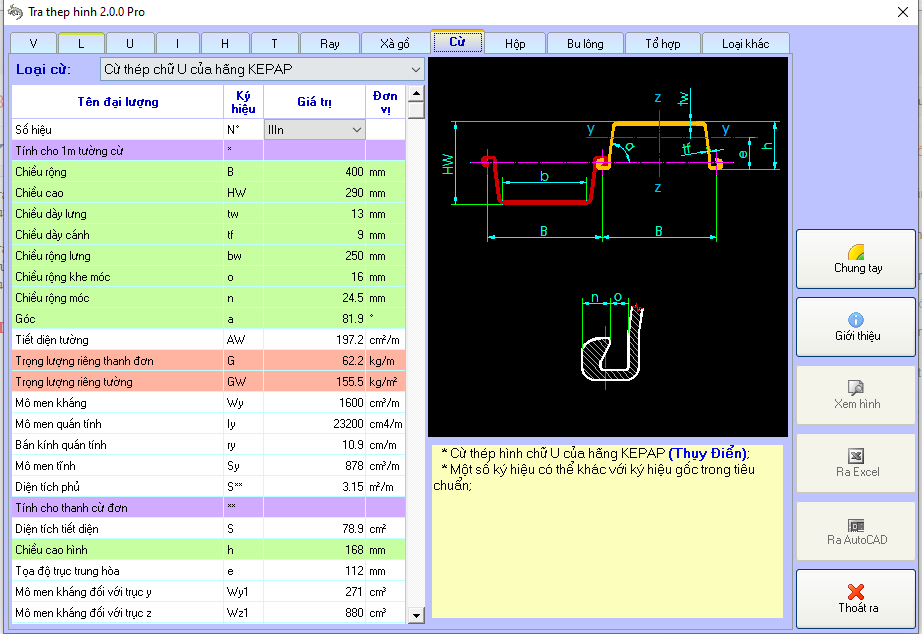Click the Xem hình preview icon
The image size is (922, 634).
[856, 387]
